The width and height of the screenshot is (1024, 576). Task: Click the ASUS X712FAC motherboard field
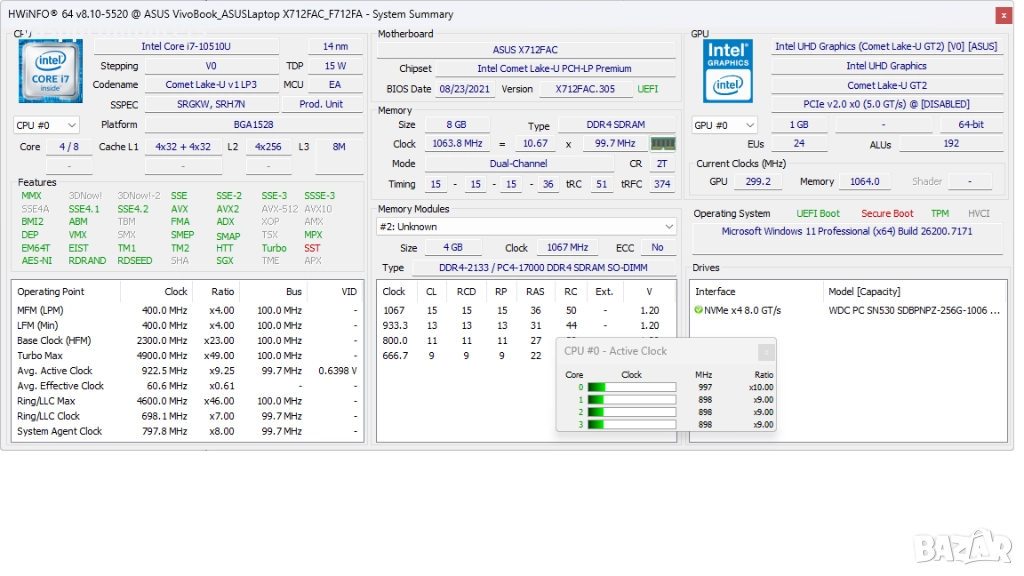[525, 50]
